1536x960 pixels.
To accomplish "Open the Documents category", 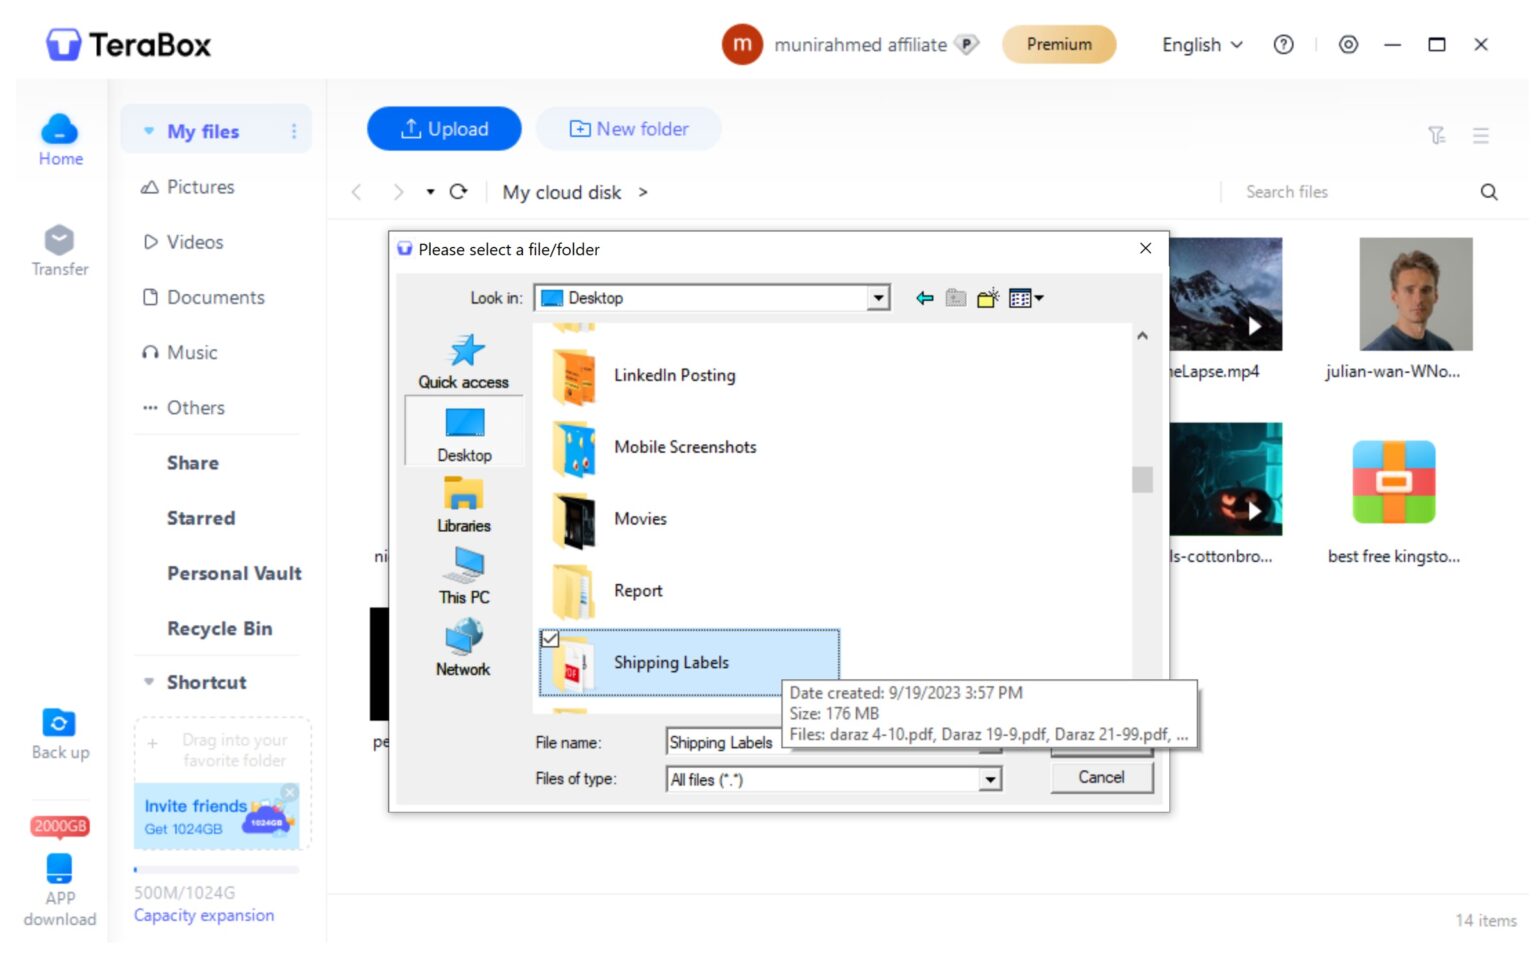I will point(215,297).
